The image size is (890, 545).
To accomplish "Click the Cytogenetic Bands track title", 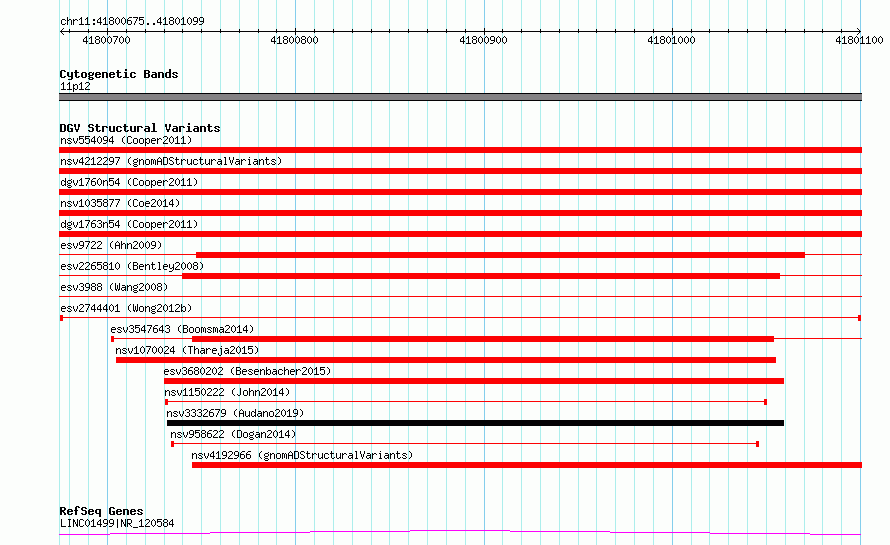I will coord(119,74).
